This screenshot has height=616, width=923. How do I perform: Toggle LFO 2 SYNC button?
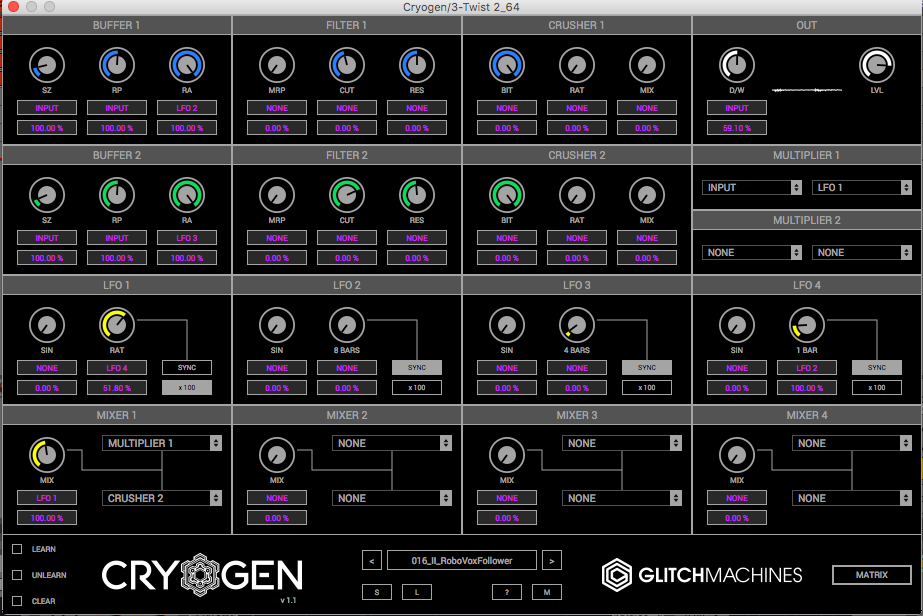pyautogui.click(x=417, y=367)
